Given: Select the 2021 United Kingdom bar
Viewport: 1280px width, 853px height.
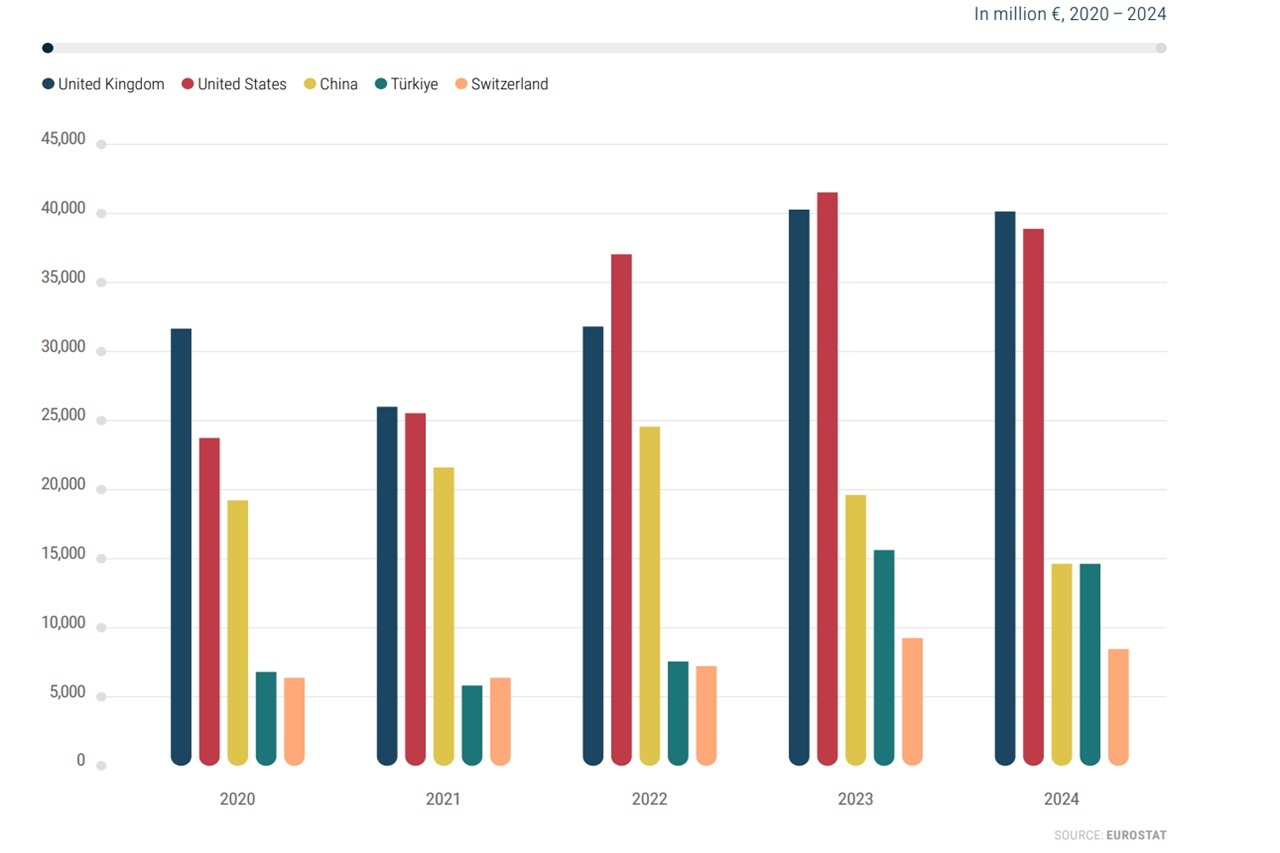Looking at the screenshot, I should [387, 586].
